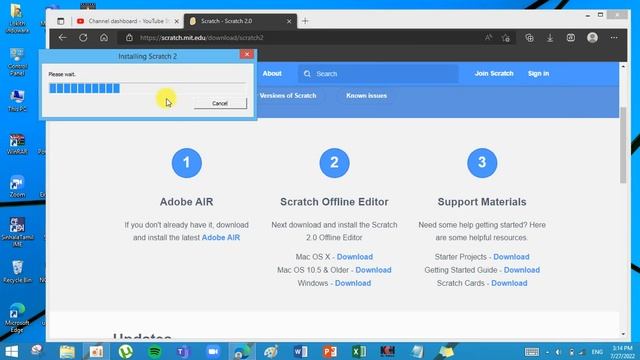The image size is (640, 360).
Task: Click the page vertical scrollbar thumb
Action: [623, 145]
